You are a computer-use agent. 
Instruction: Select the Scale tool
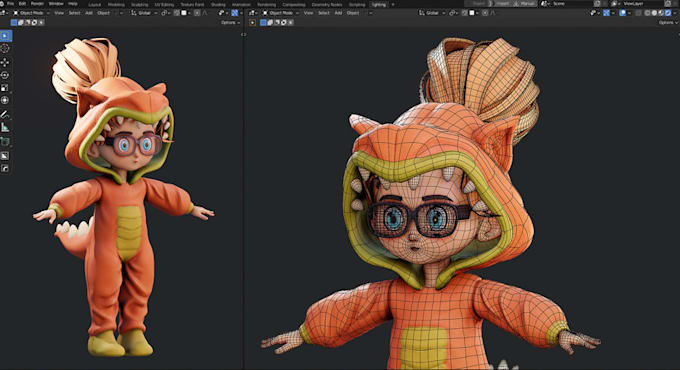coord(5,88)
